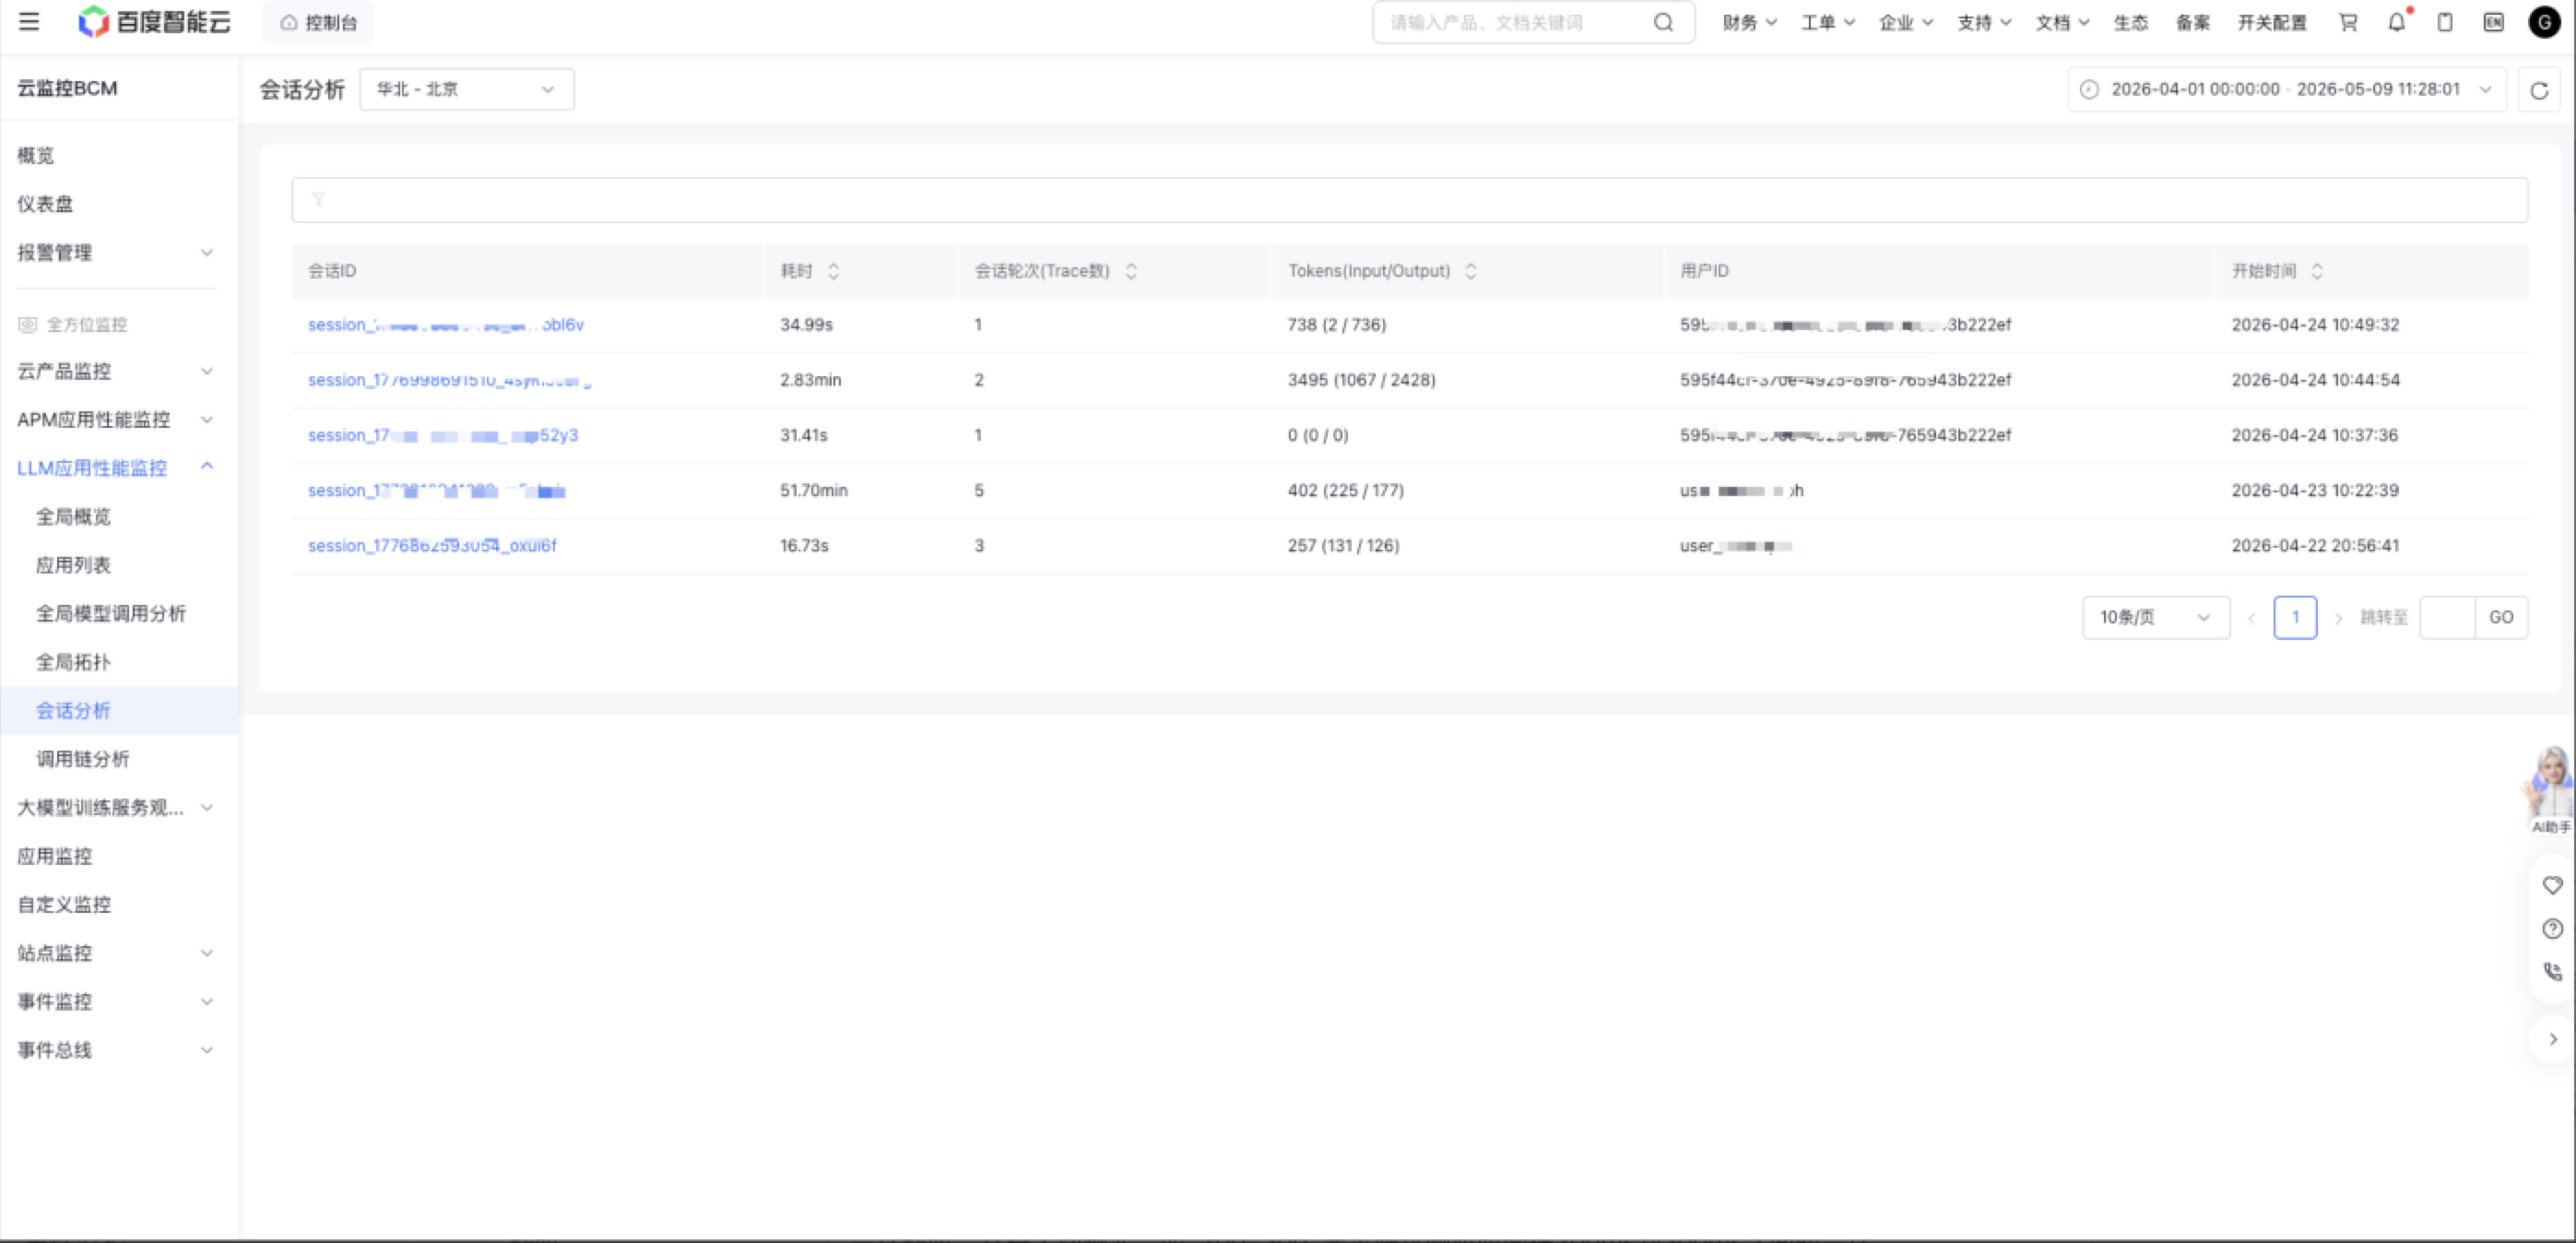The width and height of the screenshot is (2576, 1243).
Task: Click the 控制台 console button
Action: point(318,22)
